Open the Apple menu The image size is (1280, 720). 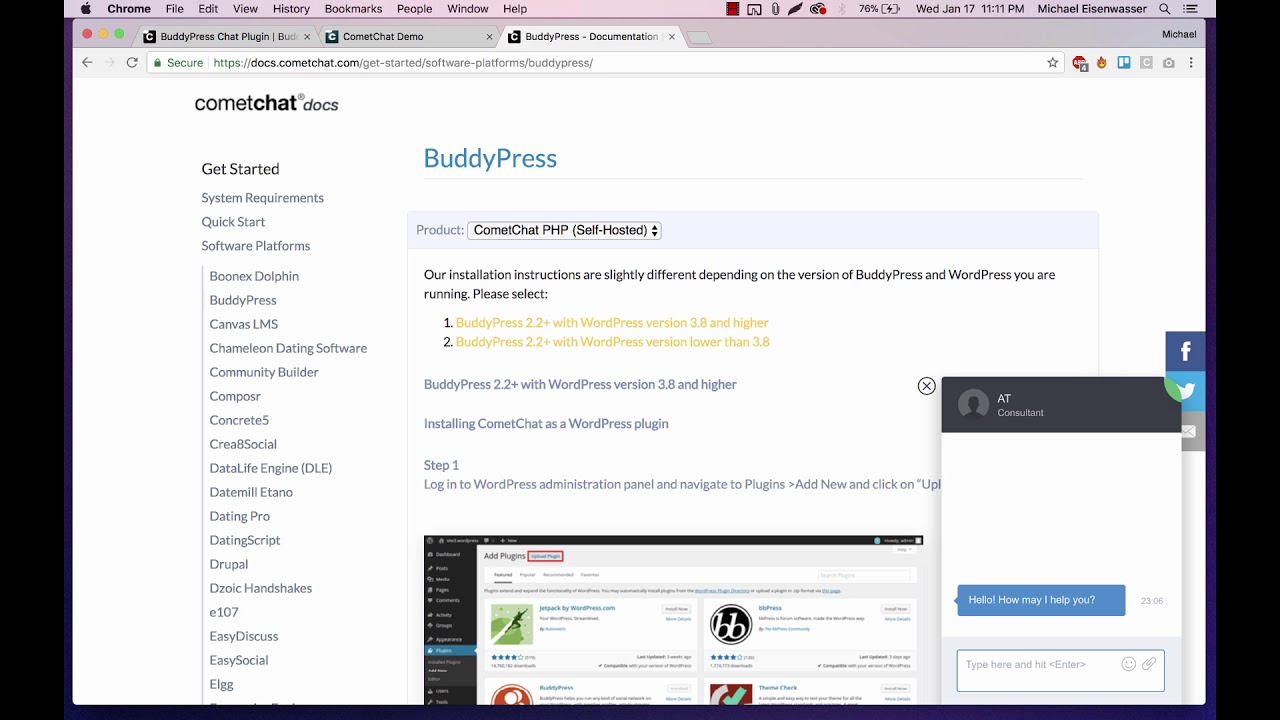[85, 9]
